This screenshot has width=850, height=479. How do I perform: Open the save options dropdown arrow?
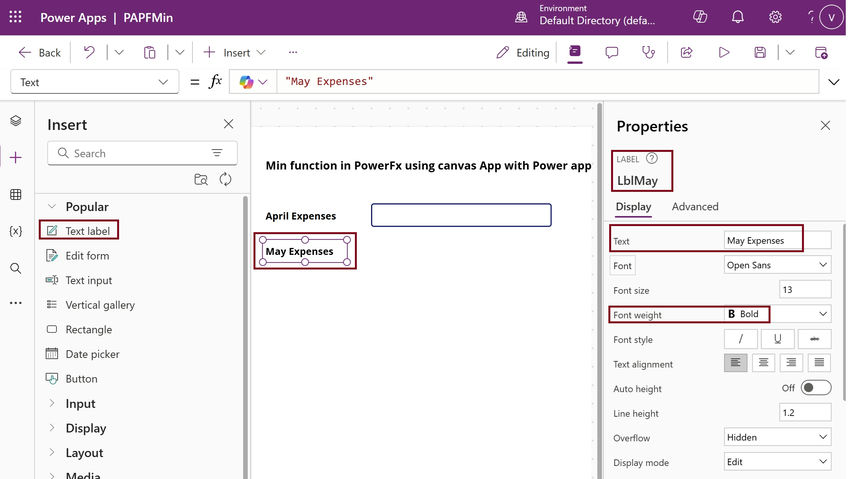790,53
